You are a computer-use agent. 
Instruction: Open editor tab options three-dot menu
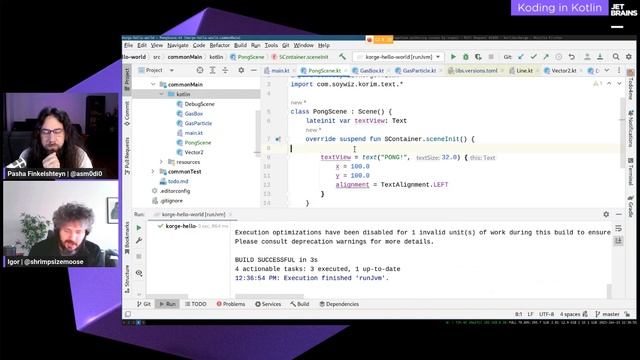coord(619,70)
